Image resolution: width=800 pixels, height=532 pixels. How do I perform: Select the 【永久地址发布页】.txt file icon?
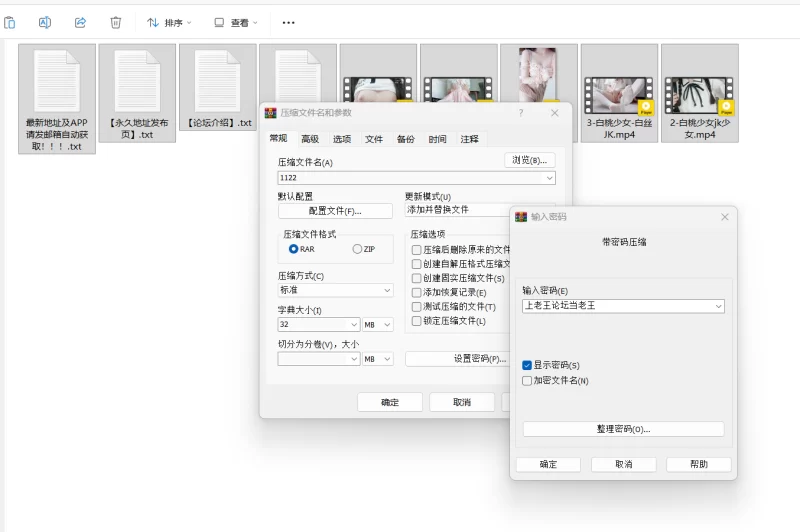tap(137, 82)
